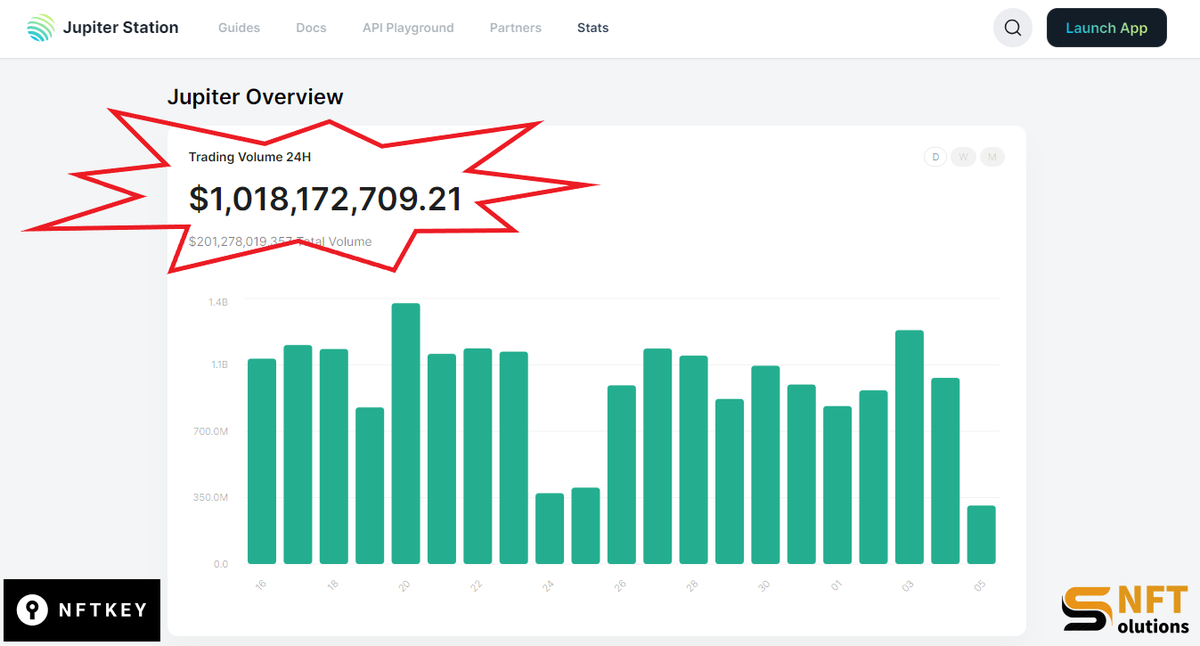
Task: Click the last bar above date label 05
Action: tap(981, 535)
